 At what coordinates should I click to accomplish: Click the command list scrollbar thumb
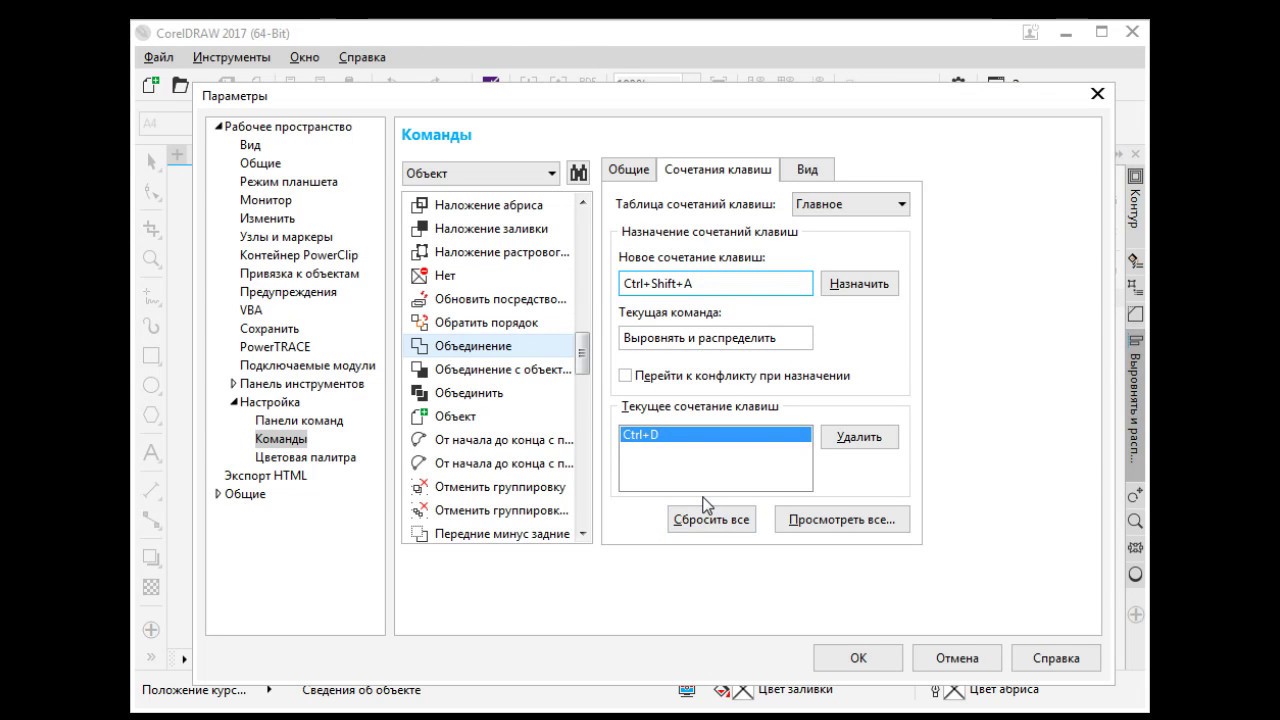click(583, 352)
